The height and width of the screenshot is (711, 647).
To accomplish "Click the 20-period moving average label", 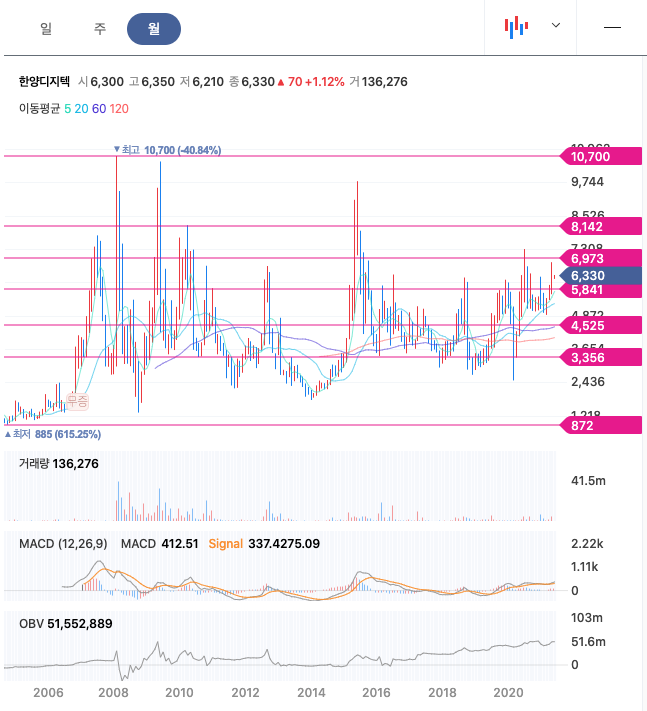I will [x=82, y=109].
